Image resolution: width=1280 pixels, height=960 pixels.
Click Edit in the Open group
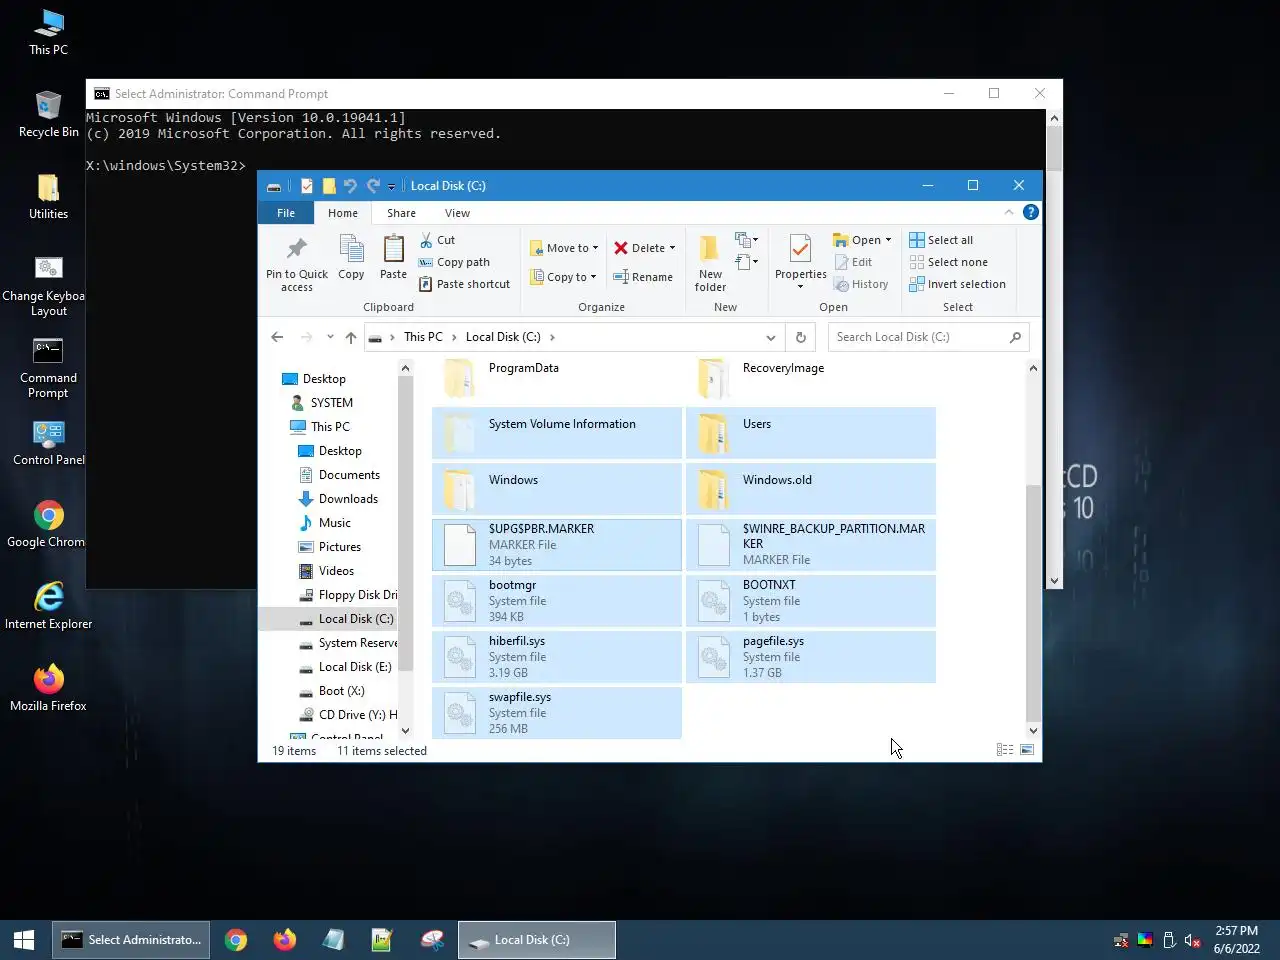click(x=853, y=262)
